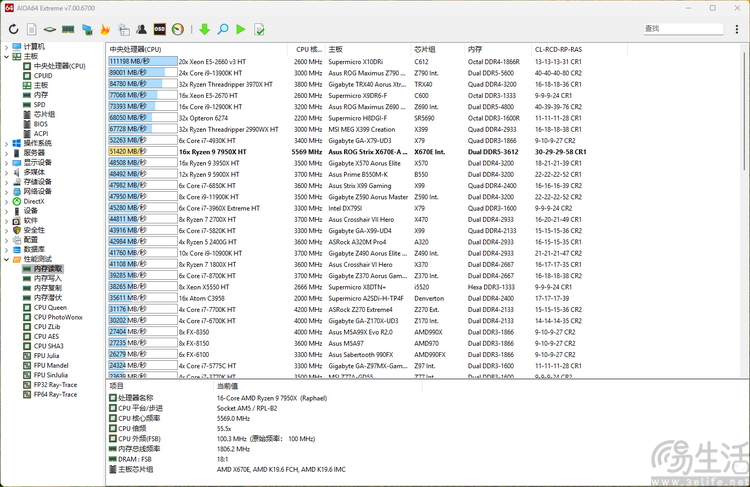Click the memory module toolbar icon
Screen dimensions: 750x487
point(68,29)
